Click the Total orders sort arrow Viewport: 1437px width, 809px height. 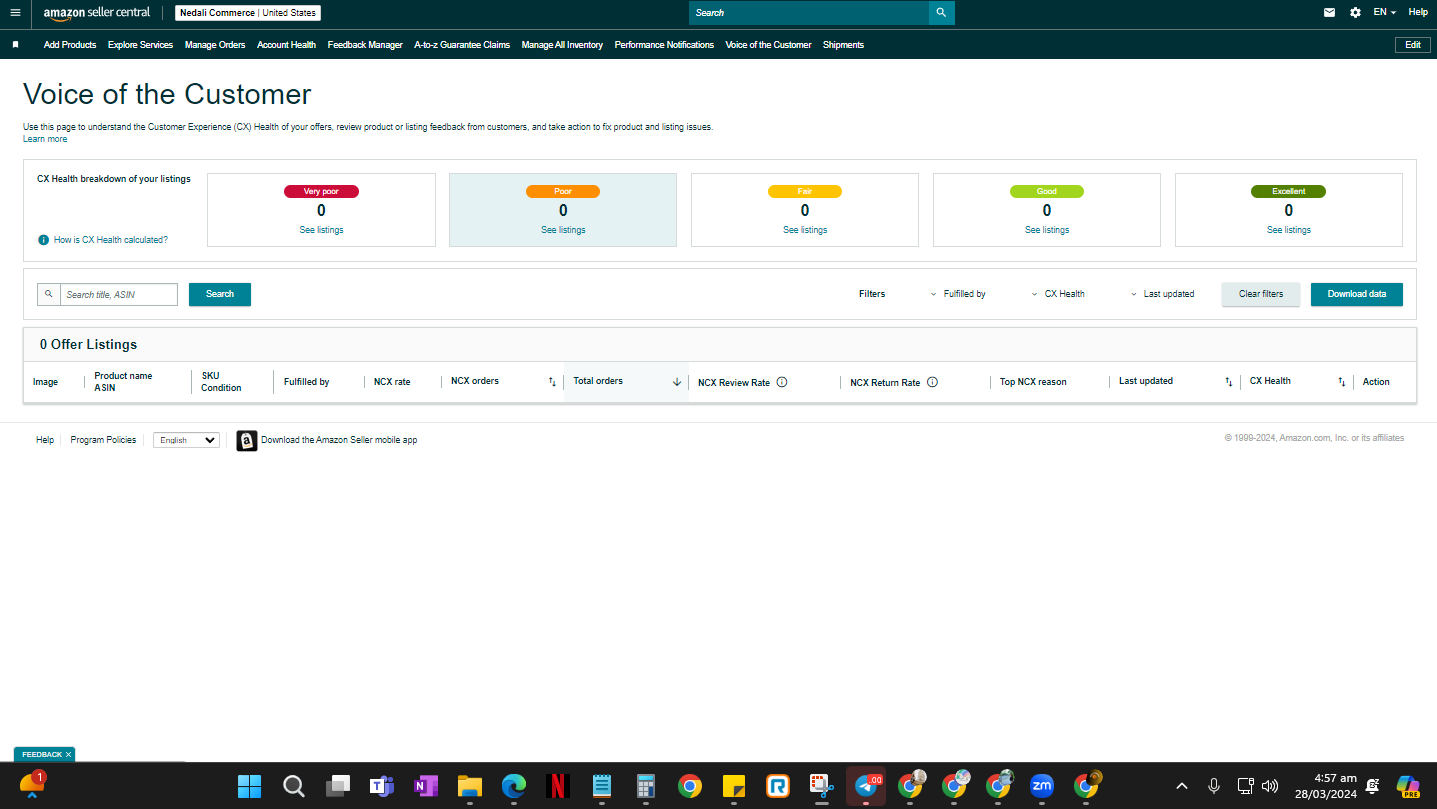(x=677, y=382)
